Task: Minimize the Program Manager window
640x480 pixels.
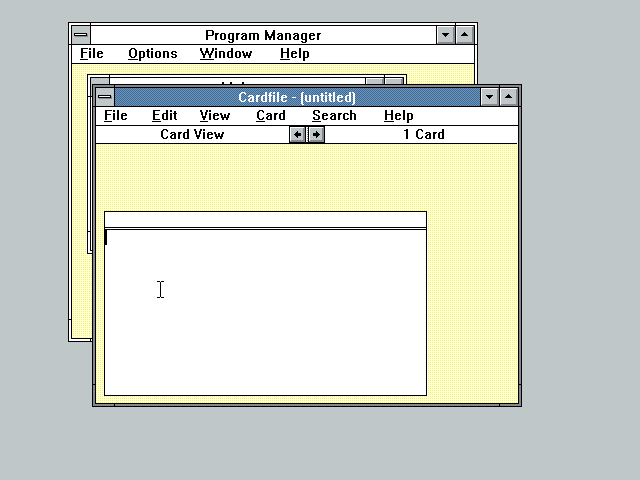Action: point(445,35)
